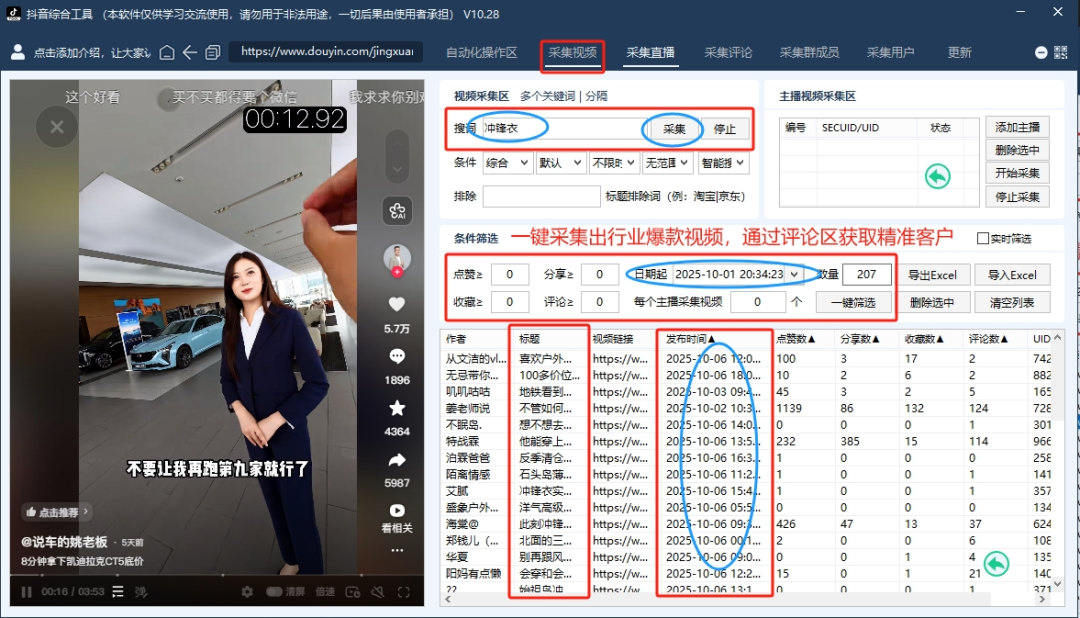Screen dimensions: 1080x618
Task: Click the watch-later clock icon
Action: point(353,592)
